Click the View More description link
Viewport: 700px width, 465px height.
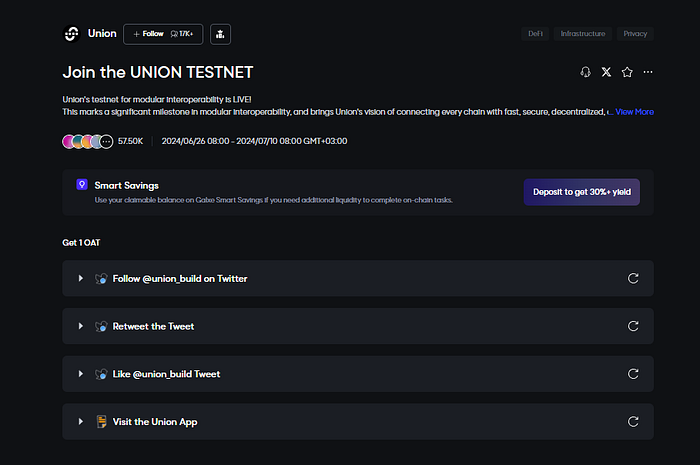(634, 112)
